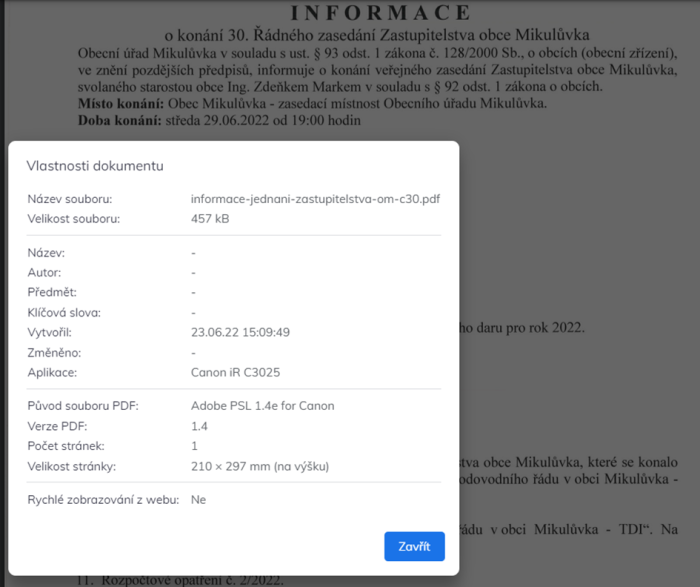Click the Změněno label

coord(54,353)
